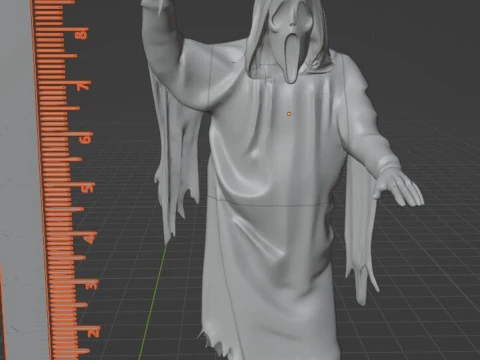Click the number 7 on the ruler
Image resolution: width=480 pixels, height=360 pixels.
click(x=83, y=86)
